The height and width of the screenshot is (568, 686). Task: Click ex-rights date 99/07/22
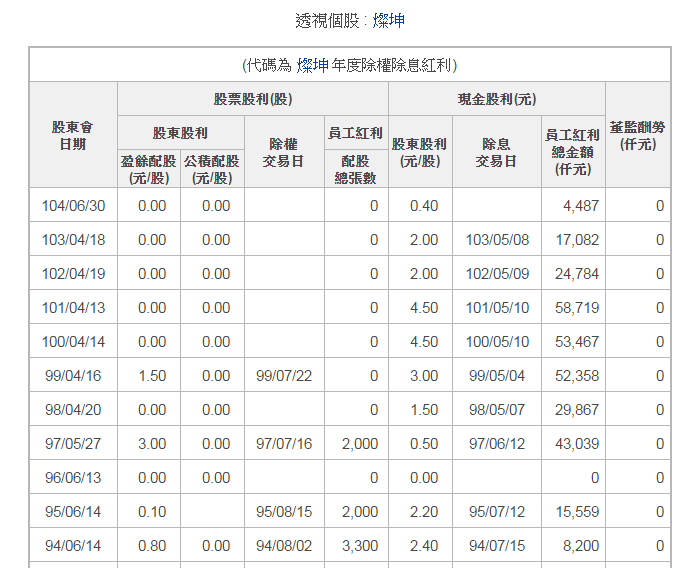pos(284,376)
